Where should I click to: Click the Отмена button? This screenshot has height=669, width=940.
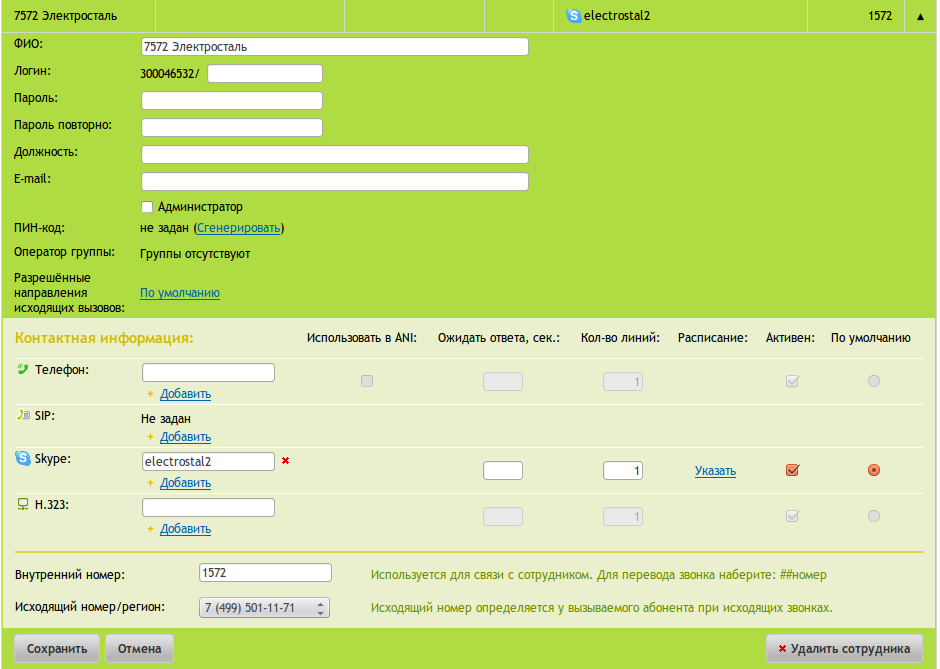point(139,649)
